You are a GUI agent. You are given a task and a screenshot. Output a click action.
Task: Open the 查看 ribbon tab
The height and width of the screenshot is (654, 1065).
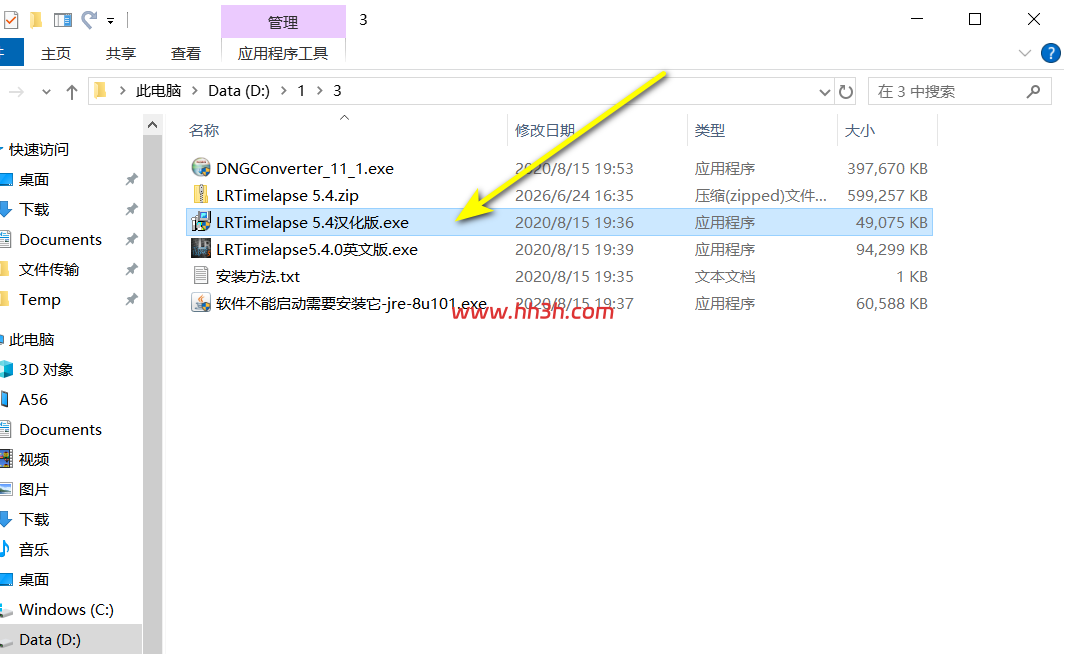pyautogui.click(x=185, y=54)
